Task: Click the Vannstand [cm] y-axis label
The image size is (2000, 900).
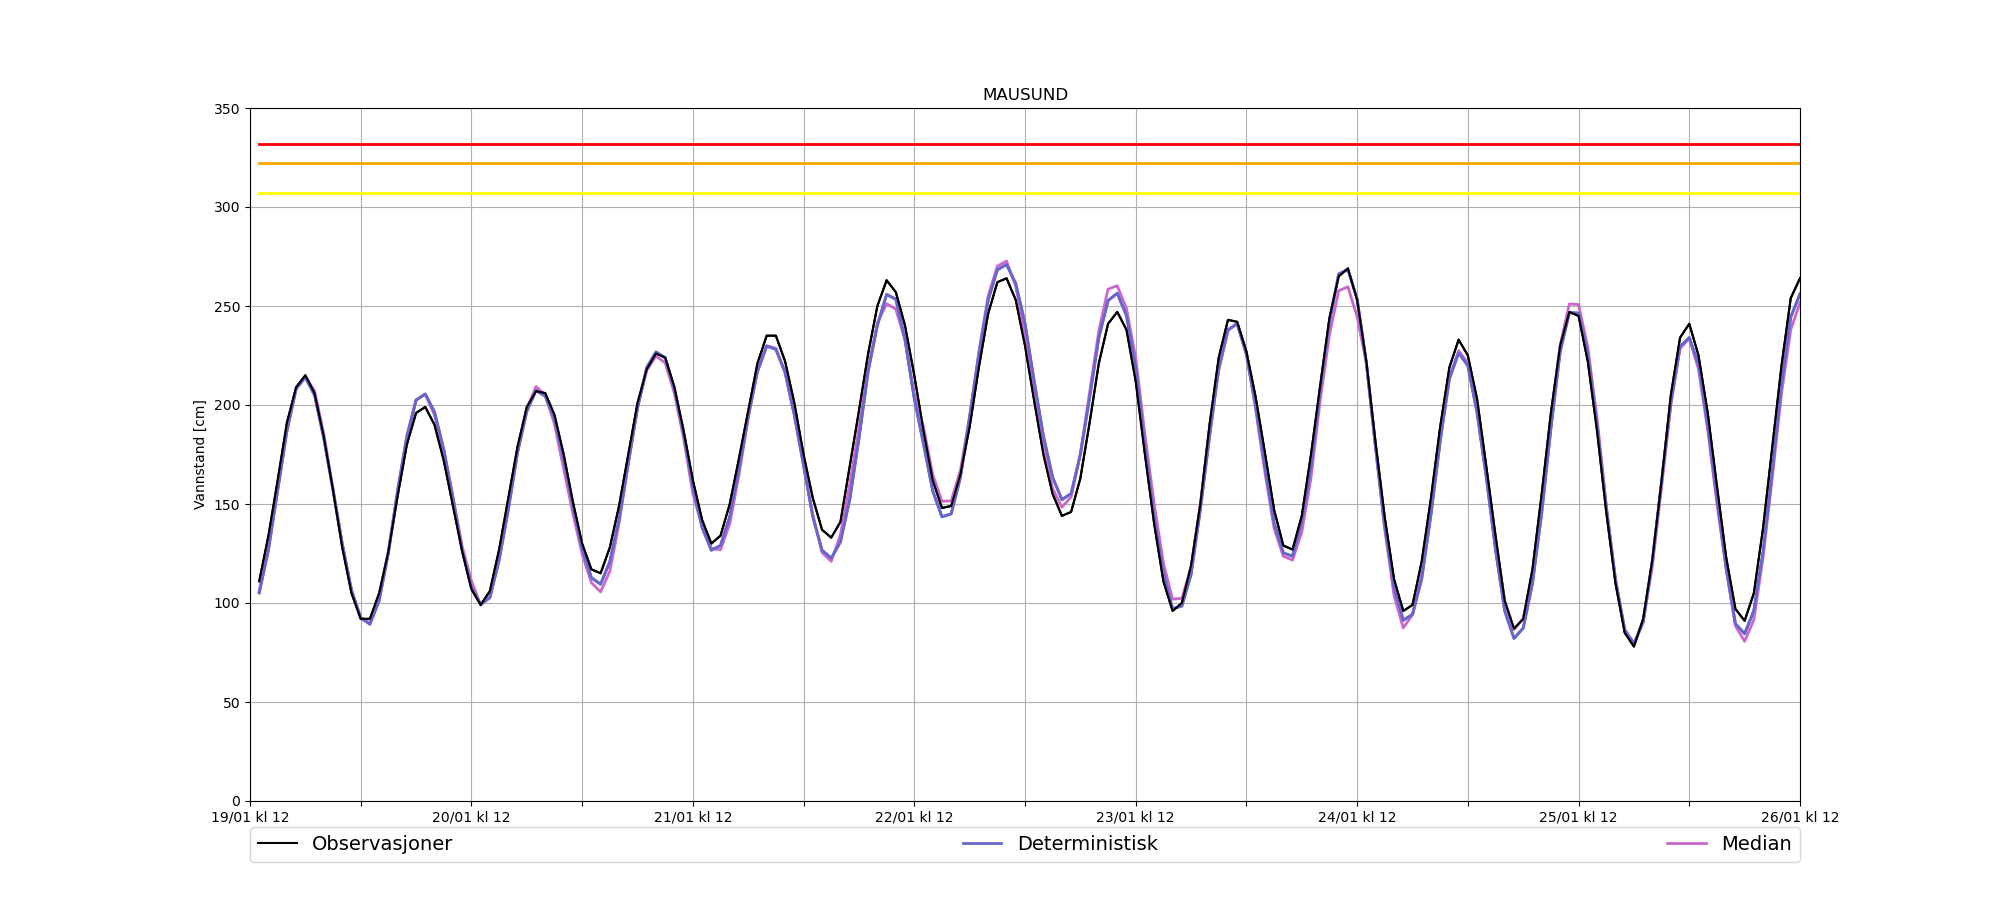Action: pyautogui.click(x=200, y=455)
